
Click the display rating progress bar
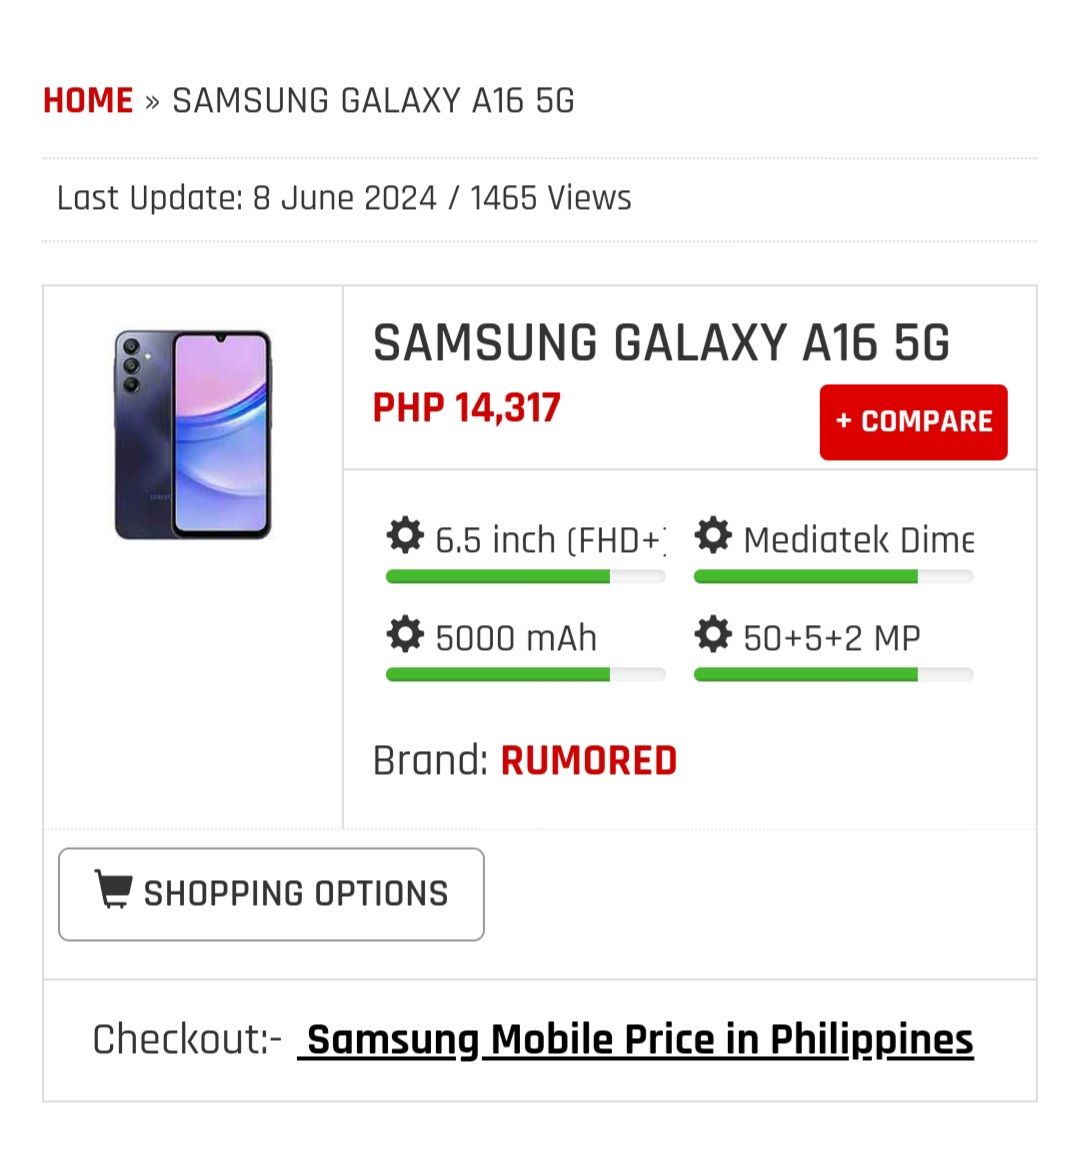[525, 577]
